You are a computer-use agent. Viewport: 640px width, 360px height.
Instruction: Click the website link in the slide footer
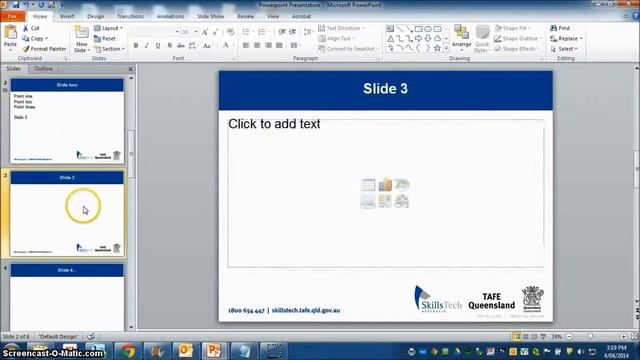point(306,310)
